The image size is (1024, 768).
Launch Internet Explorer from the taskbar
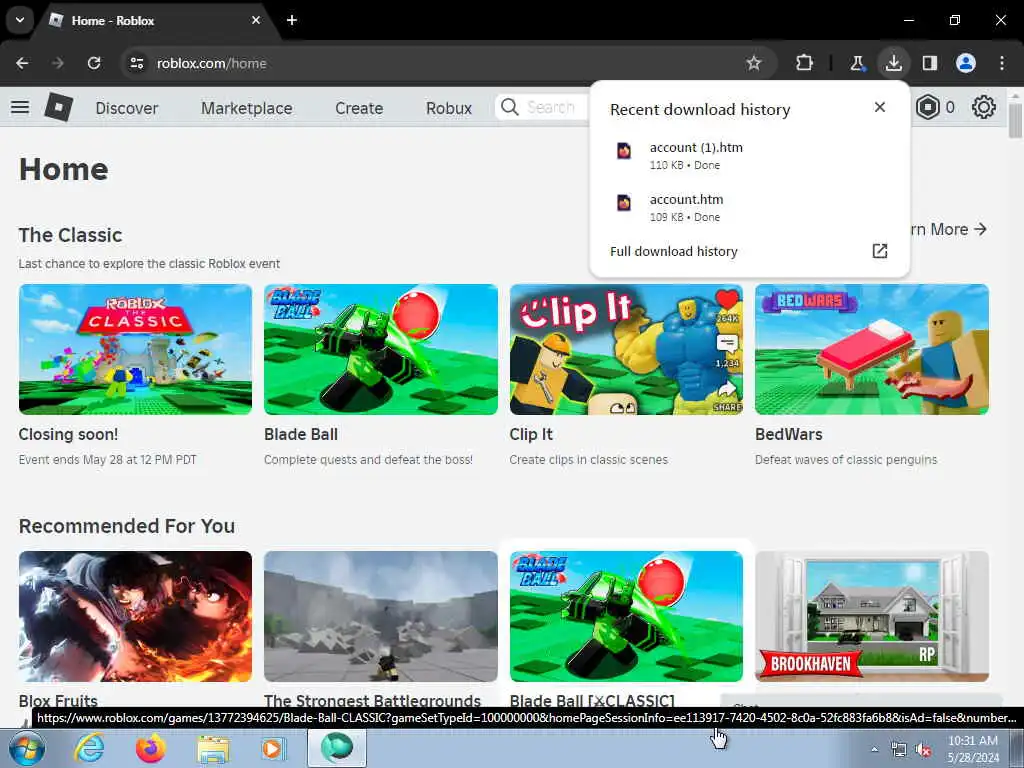(x=89, y=748)
